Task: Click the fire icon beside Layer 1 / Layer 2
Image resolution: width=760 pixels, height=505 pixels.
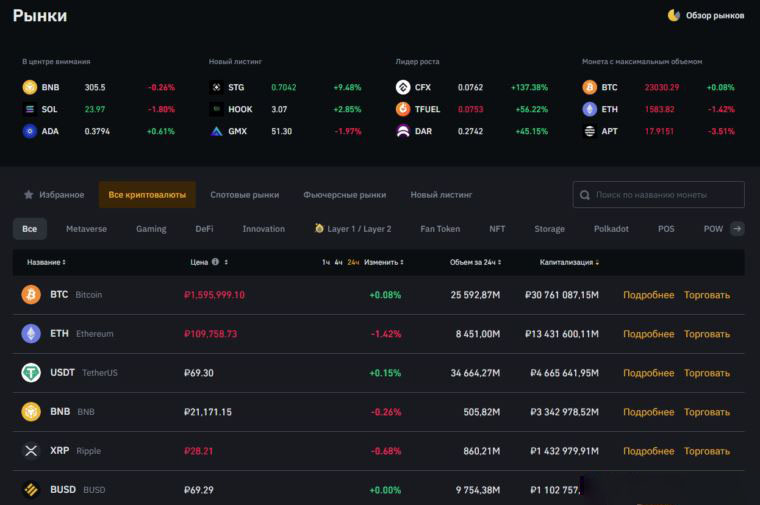Action: tap(319, 228)
